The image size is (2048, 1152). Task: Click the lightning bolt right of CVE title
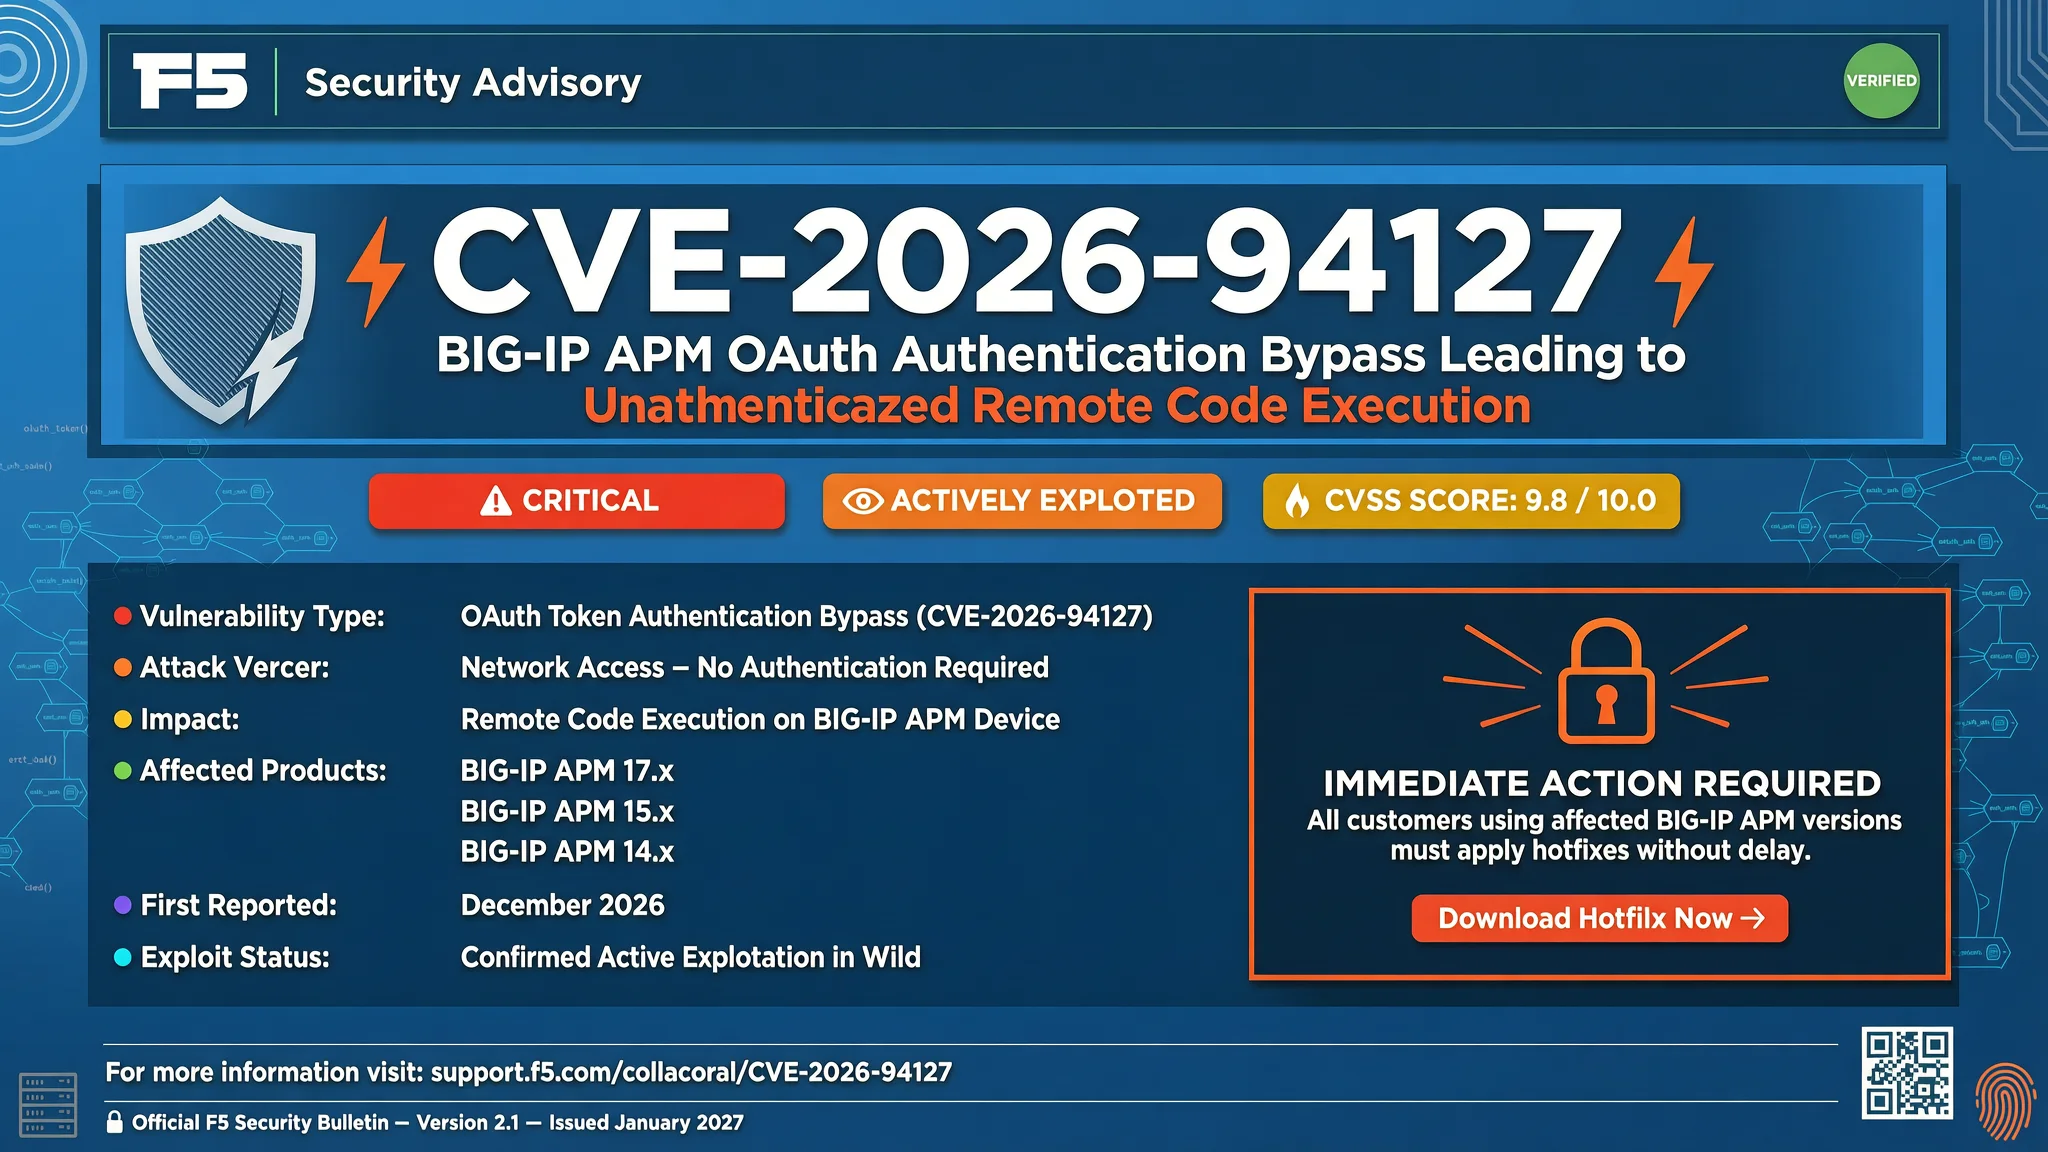point(1684,272)
